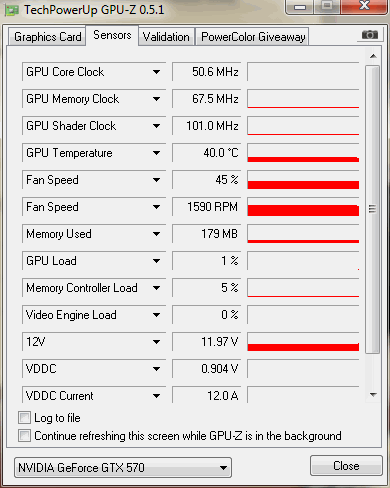Open the VDDC Current dropdown arrow
The height and width of the screenshot is (488, 390).
[156, 396]
